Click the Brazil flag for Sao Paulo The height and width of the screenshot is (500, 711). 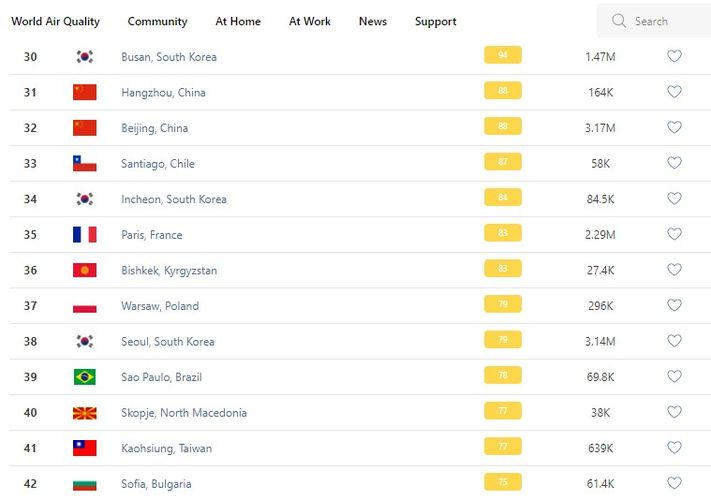tap(85, 377)
